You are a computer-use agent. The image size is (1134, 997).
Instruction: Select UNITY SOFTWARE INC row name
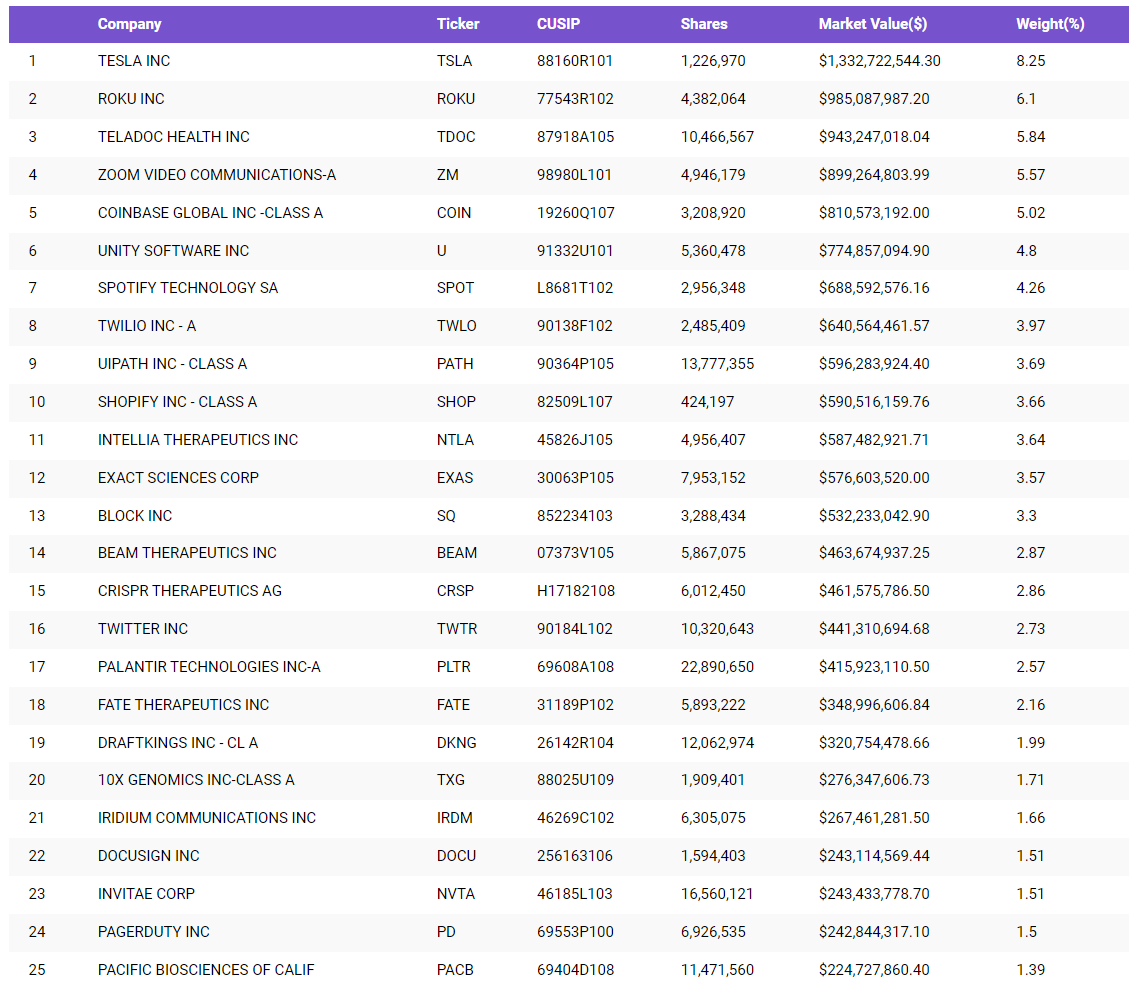click(x=174, y=250)
